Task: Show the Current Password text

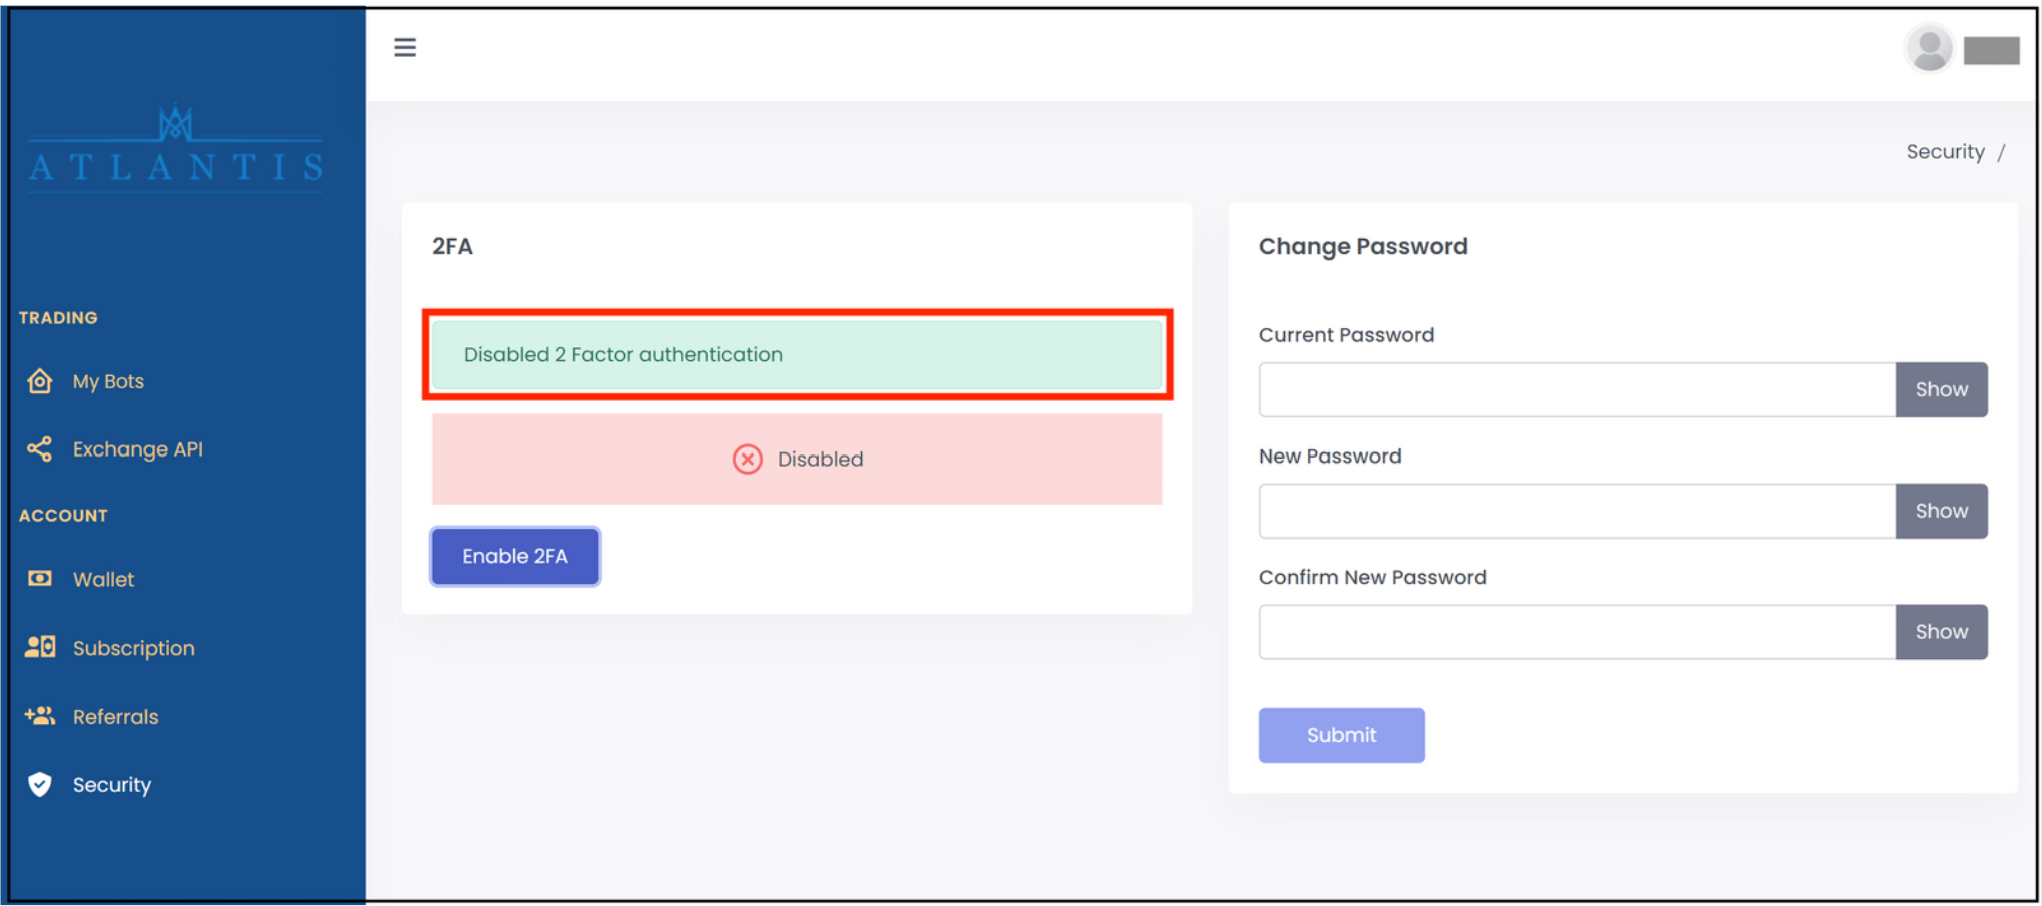Action: [x=1941, y=389]
